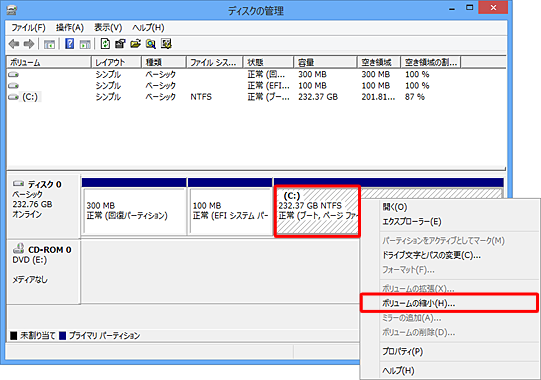
Task: Choose ボリュームの縮小(H)... in context menu
Action: tap(449, 303)
